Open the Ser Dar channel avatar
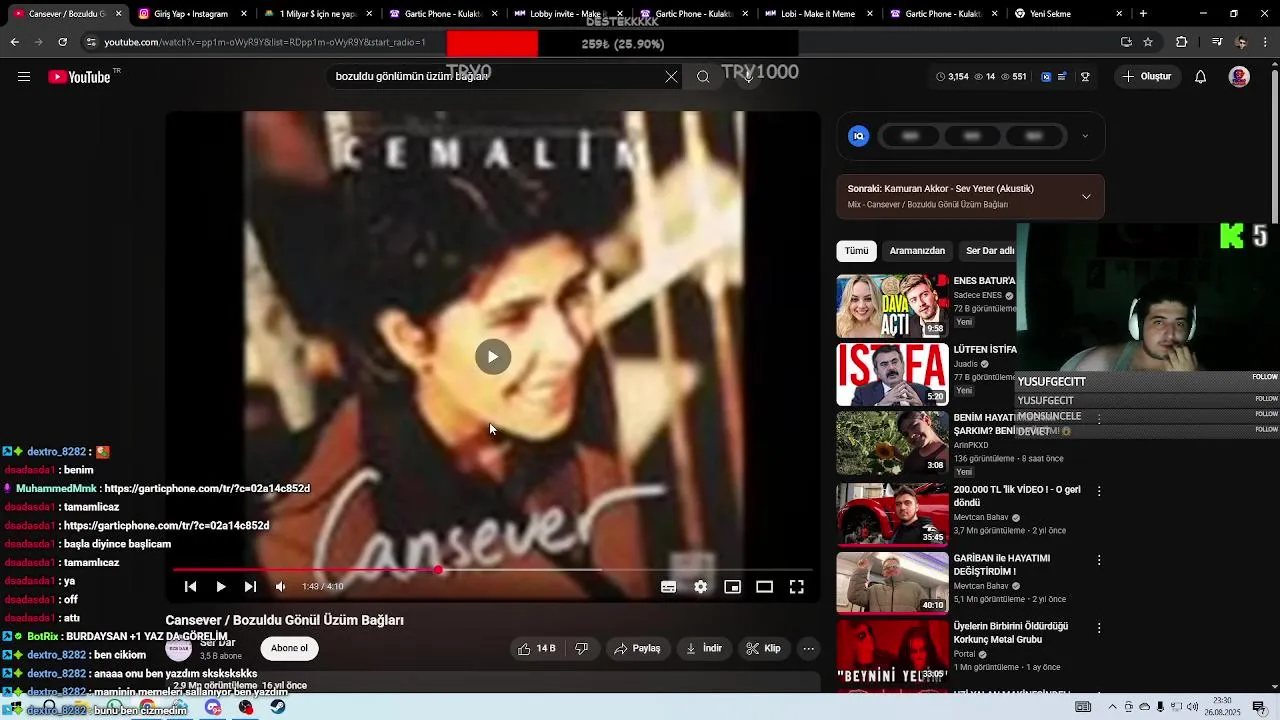Viewport: 1280px width, 720px height. coord(179,648)
